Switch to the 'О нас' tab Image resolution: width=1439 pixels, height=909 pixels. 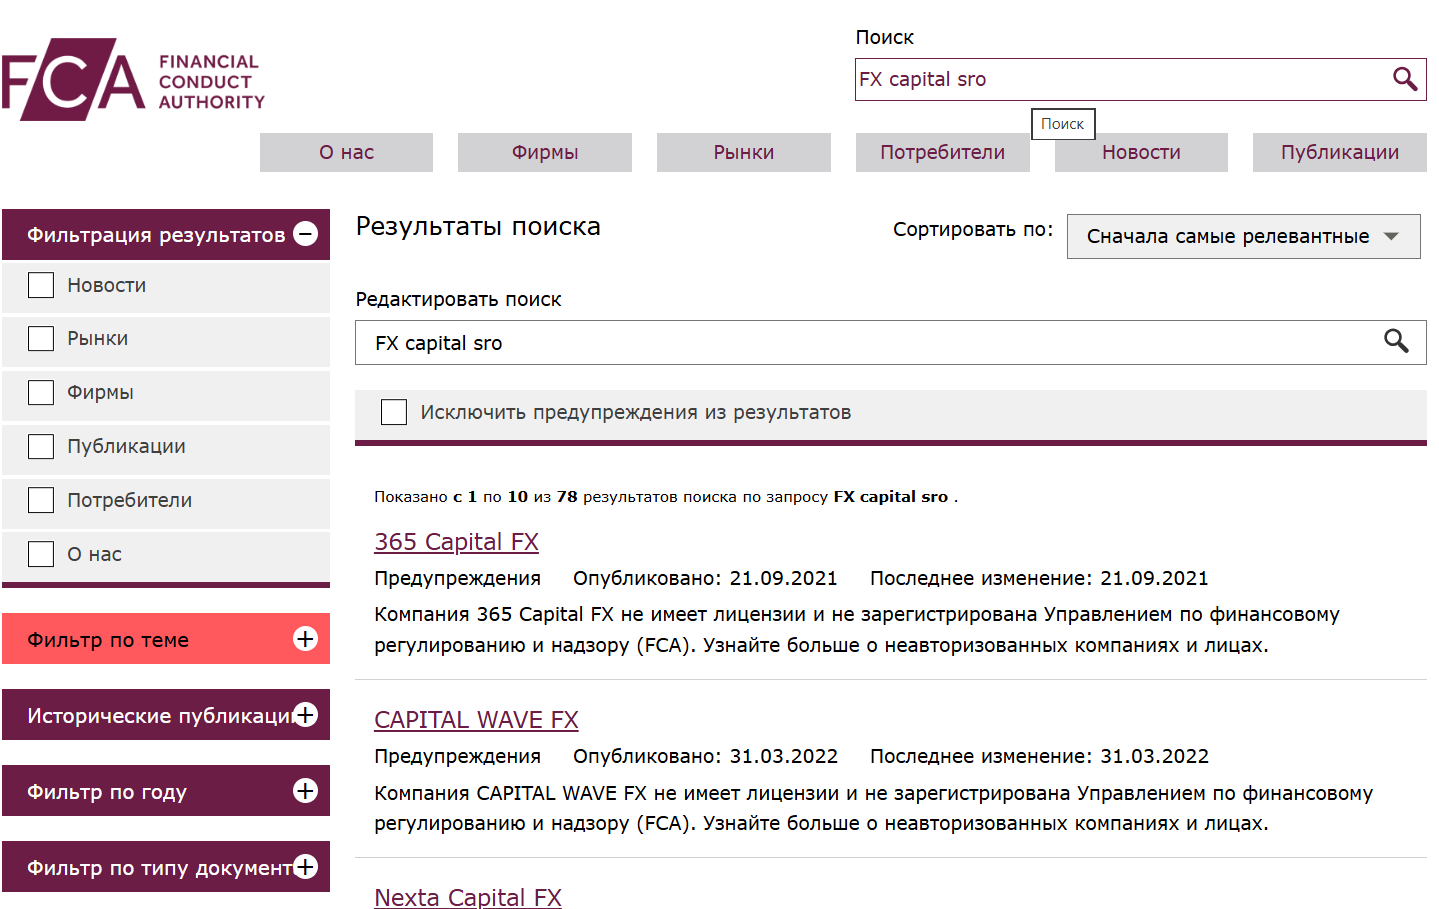[x=345, y=152]
